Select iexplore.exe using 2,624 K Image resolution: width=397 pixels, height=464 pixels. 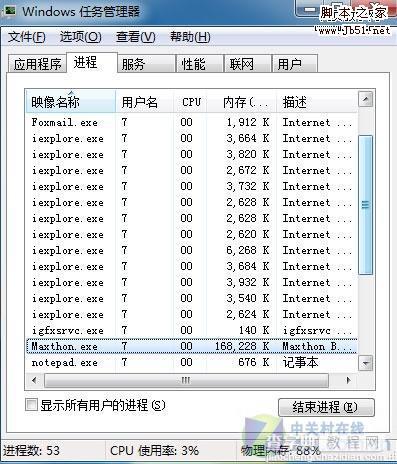[x=192, y=314]
